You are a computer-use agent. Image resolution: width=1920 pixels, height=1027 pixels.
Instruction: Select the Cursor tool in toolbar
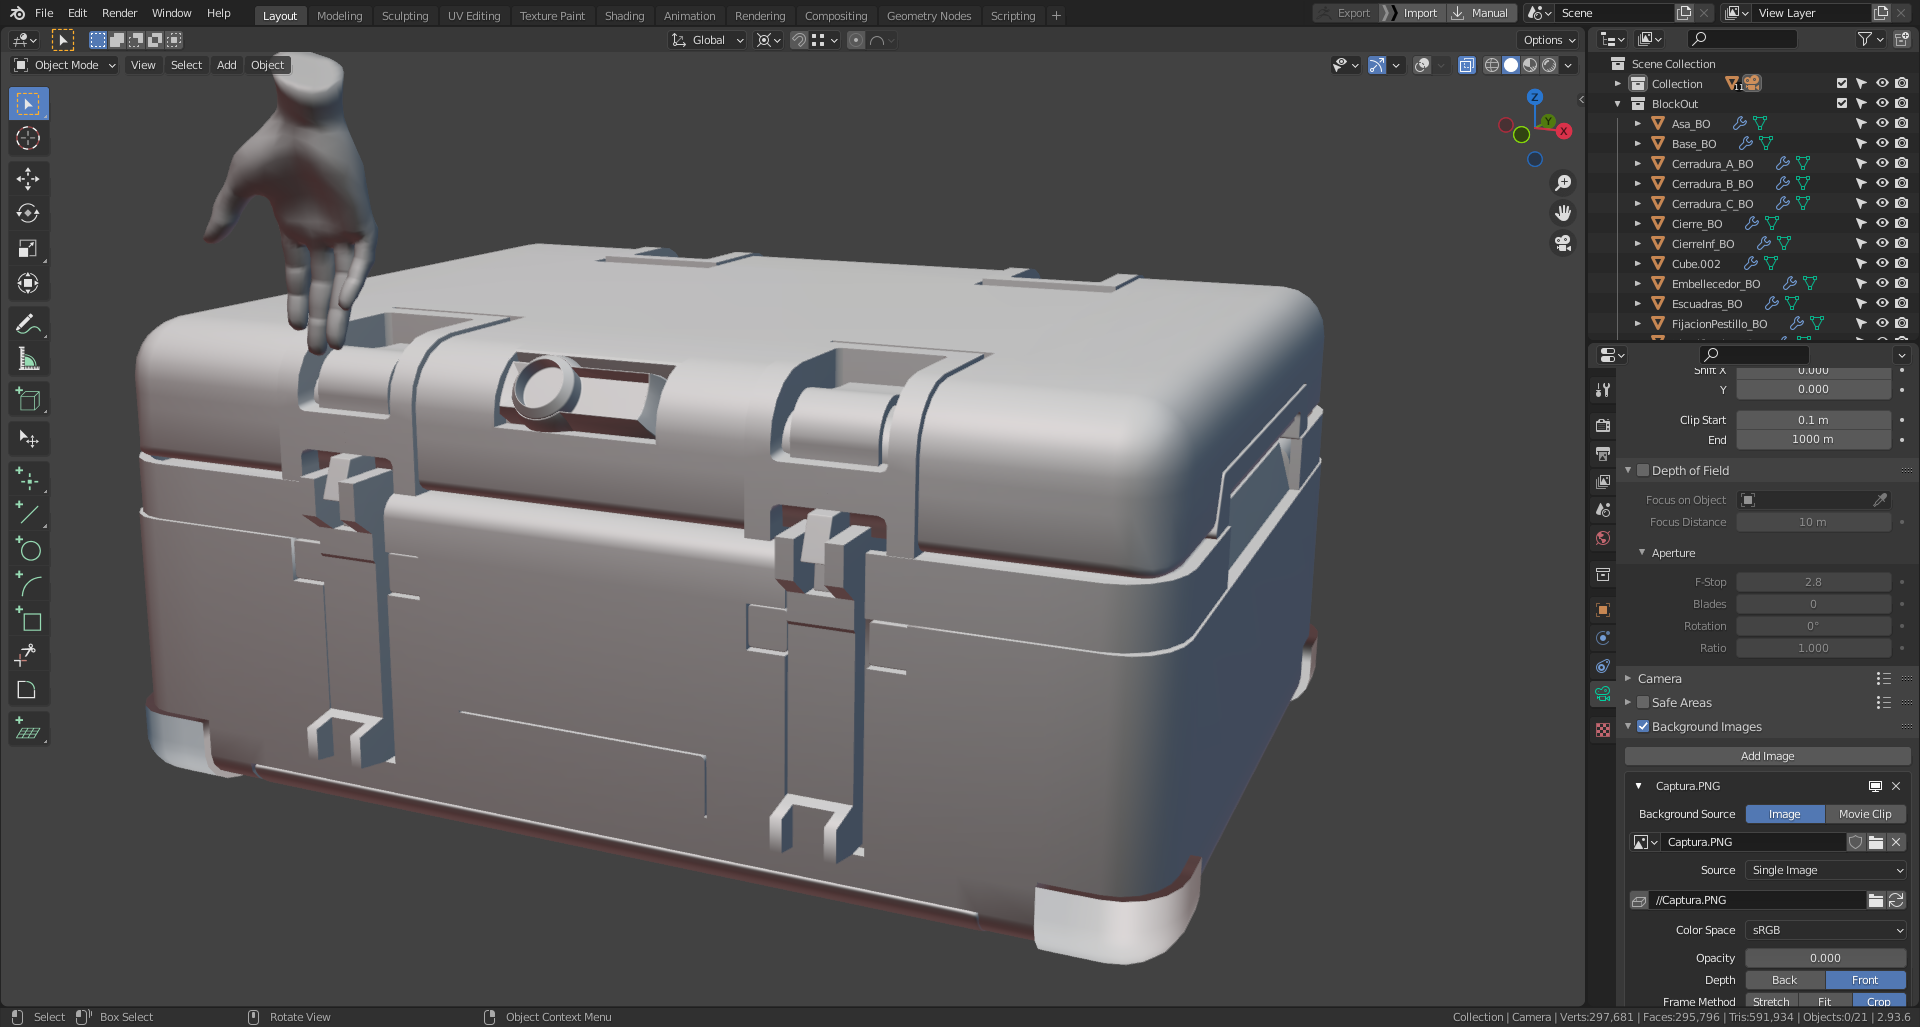(28, 138)
